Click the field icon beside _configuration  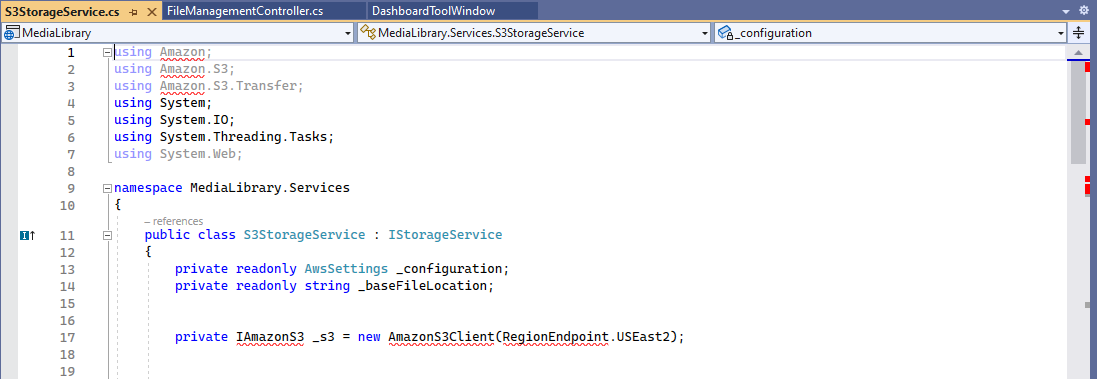pyautogui.click(x=725, y=33)
